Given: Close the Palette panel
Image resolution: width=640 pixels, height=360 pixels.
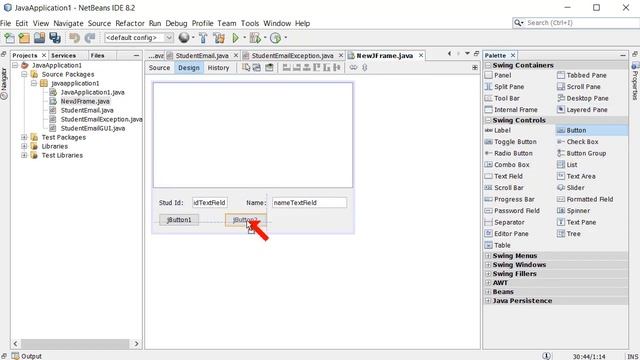Looking at the screenshot, I should tap(513, 56).
